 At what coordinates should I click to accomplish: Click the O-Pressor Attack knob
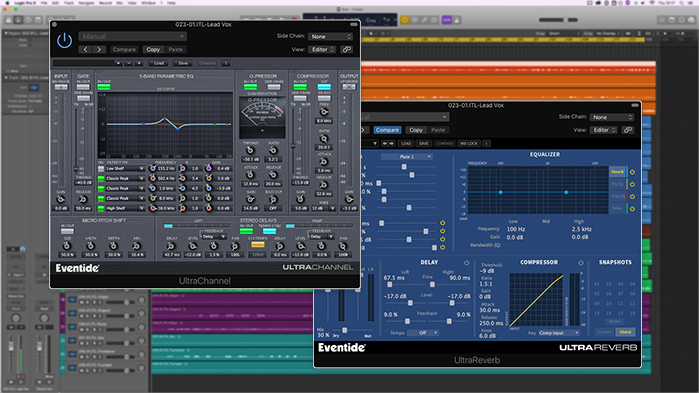(250, 175)
